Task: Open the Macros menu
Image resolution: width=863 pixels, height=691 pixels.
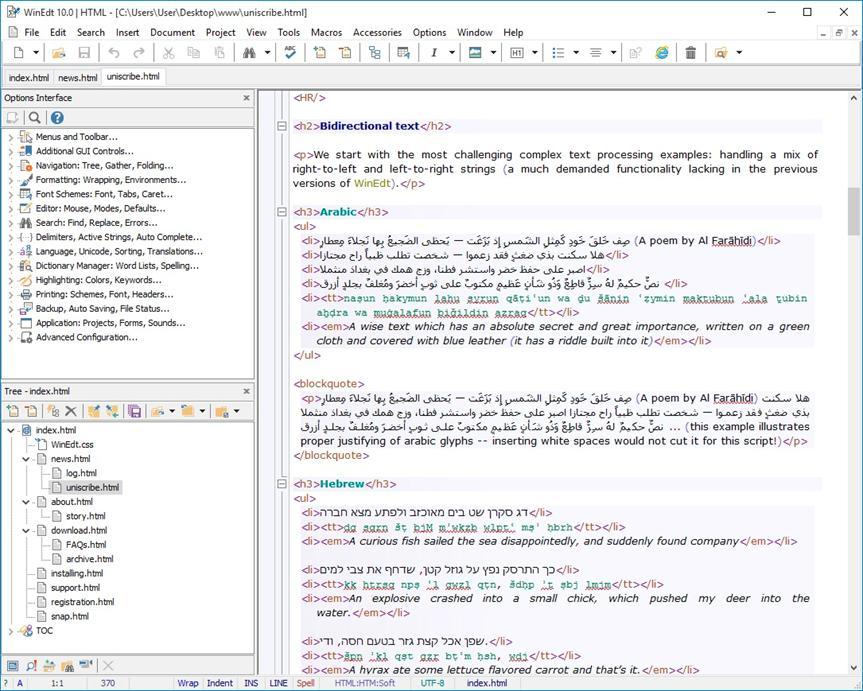Action: [326, 32]
